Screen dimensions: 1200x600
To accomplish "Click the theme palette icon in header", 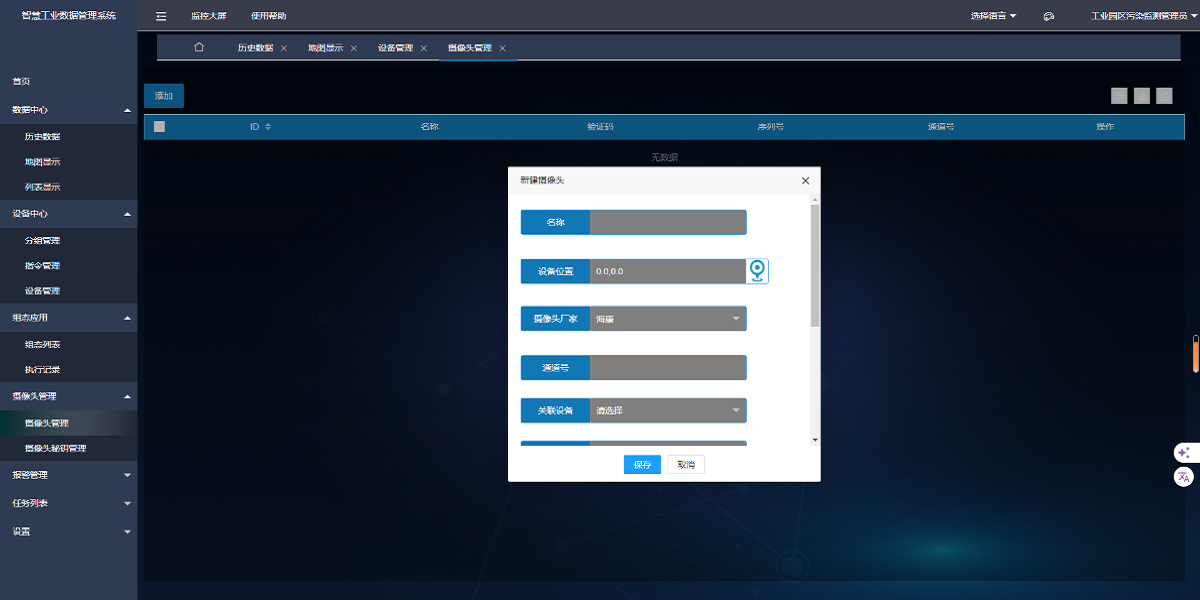I will (1049, 16).
